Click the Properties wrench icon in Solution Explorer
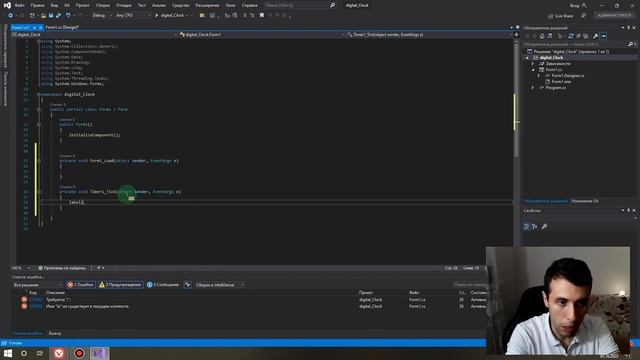 pos(595,36)
